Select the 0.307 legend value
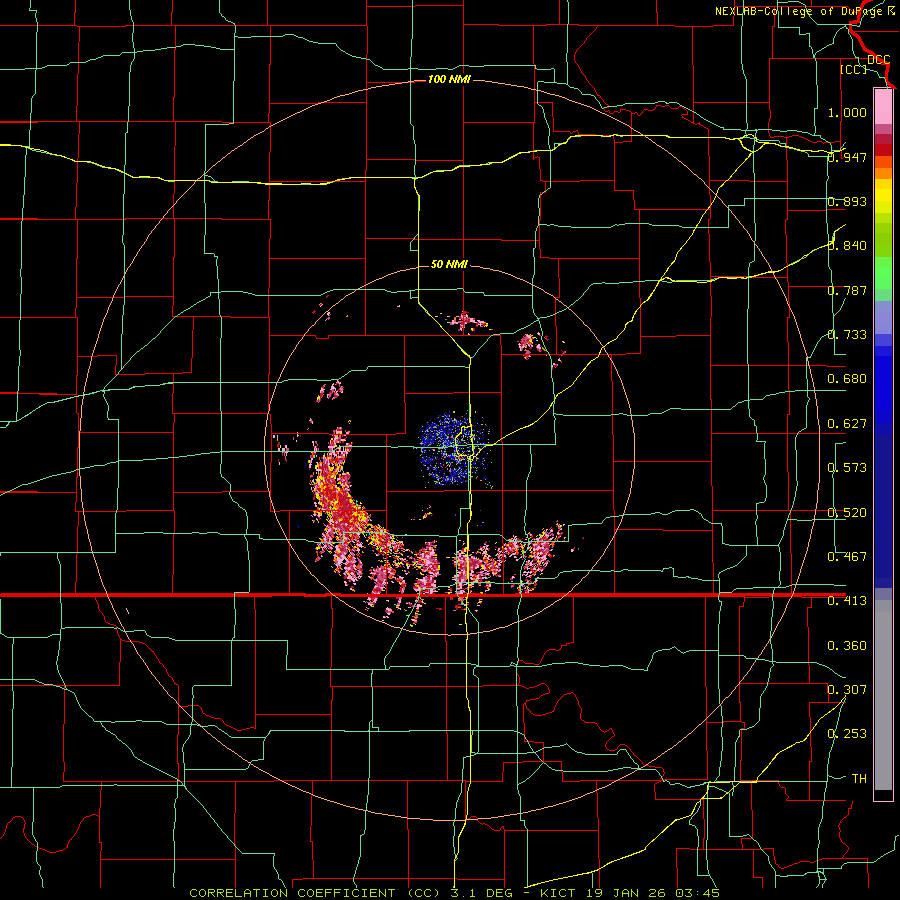 [x=847, y=690]
